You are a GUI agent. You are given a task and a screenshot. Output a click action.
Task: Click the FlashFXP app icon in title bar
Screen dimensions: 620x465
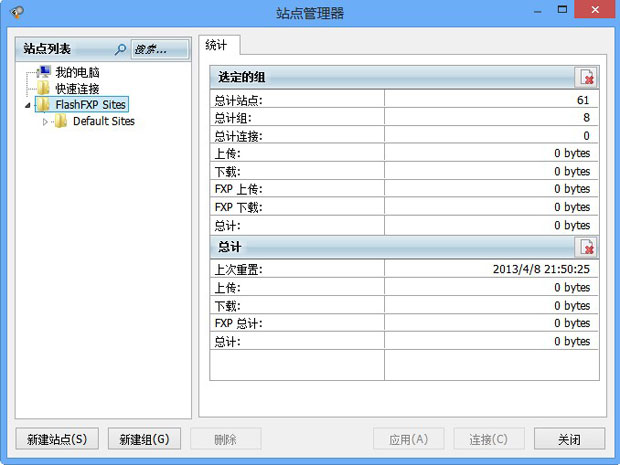17,12
